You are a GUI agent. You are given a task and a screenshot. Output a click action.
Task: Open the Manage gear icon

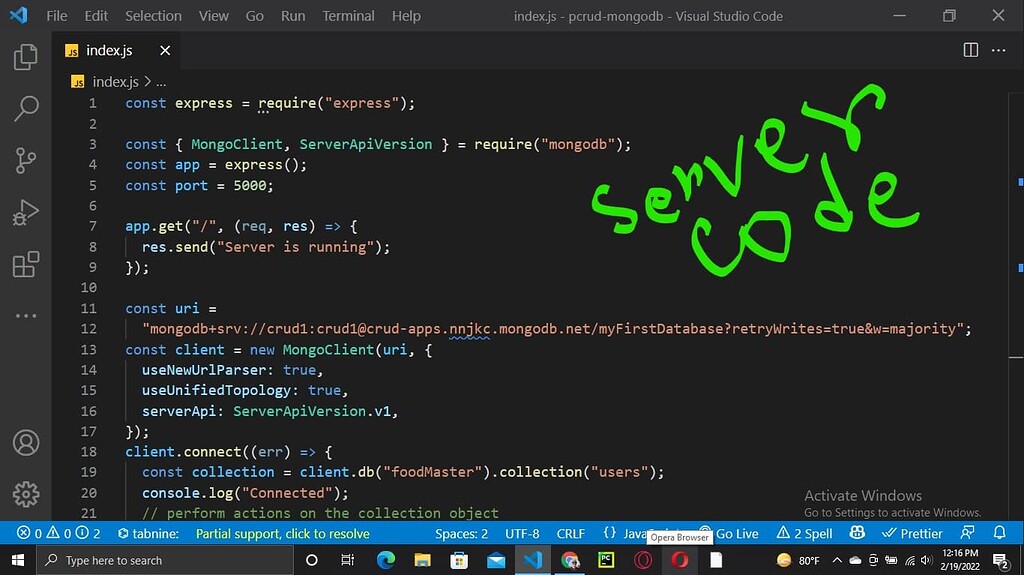point(26,494)
